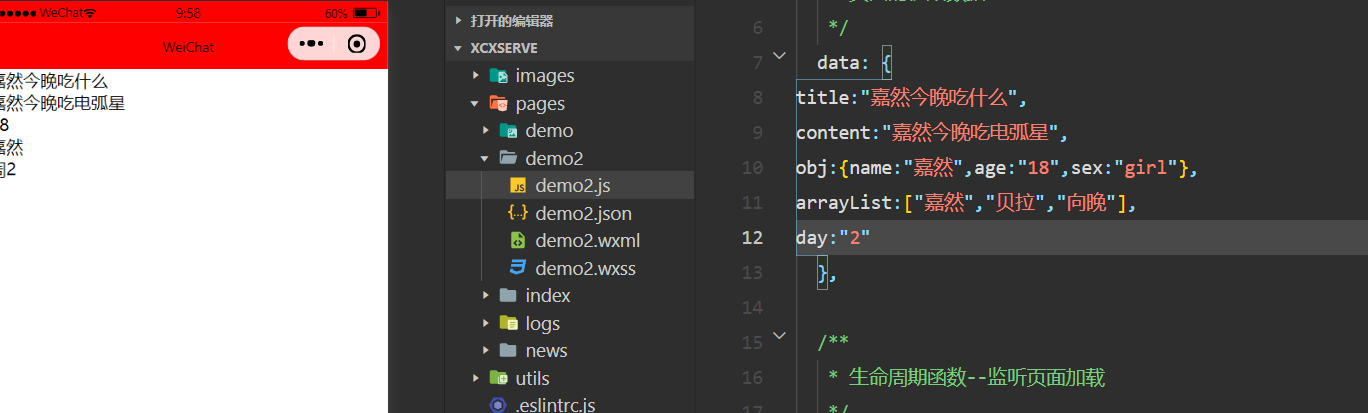Click the demo2.wxml file icon
The image size is (1368, 413).
click(x=518, y=241)
